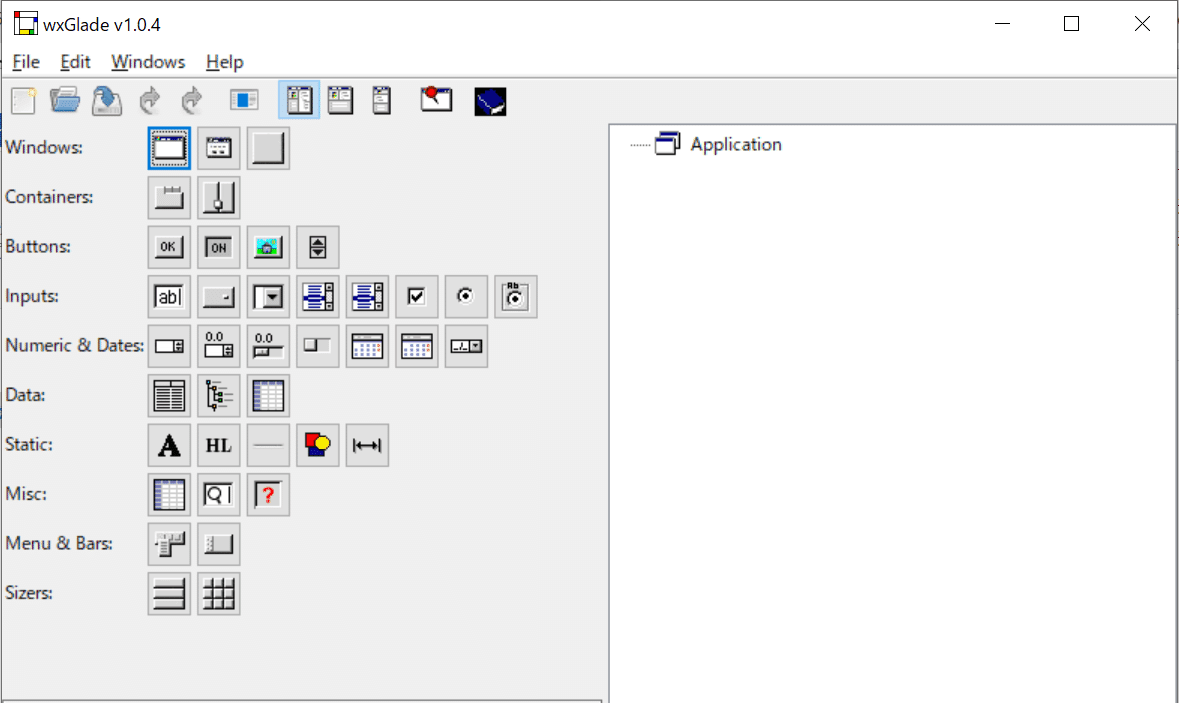1179x703 pixels.
Task: Open the File menu
Action: pos(26,62)
